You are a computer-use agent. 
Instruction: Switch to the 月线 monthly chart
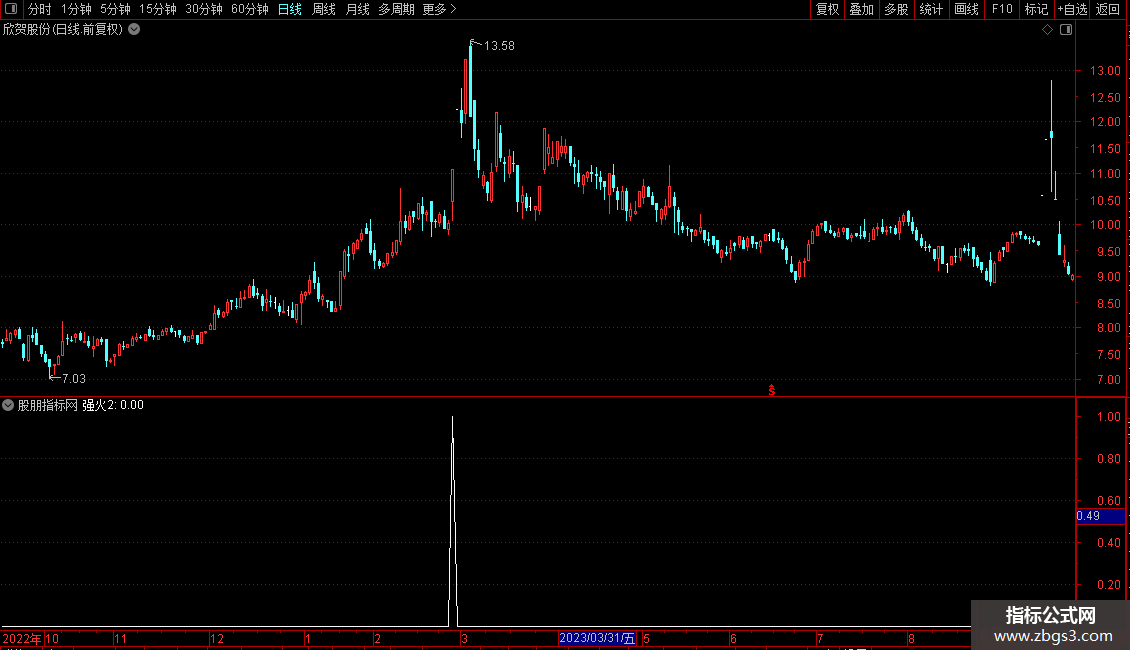click(357, 9)
